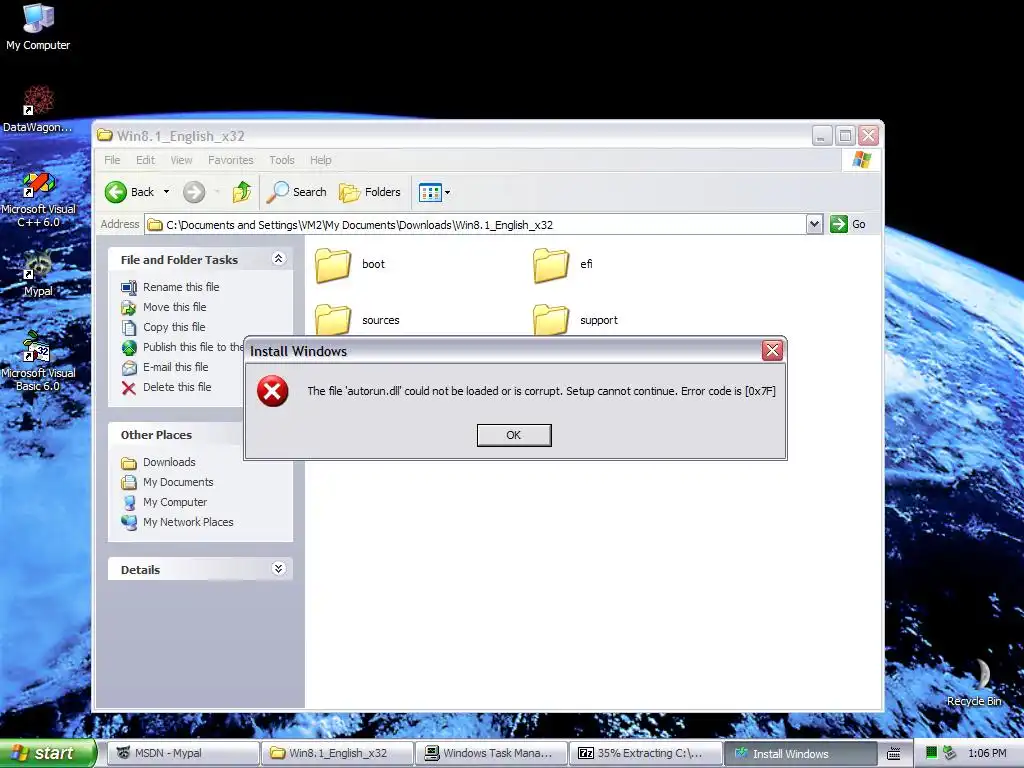Click into the Address path field
This screenshot has height=768, width=1024.
coord(475,225)
